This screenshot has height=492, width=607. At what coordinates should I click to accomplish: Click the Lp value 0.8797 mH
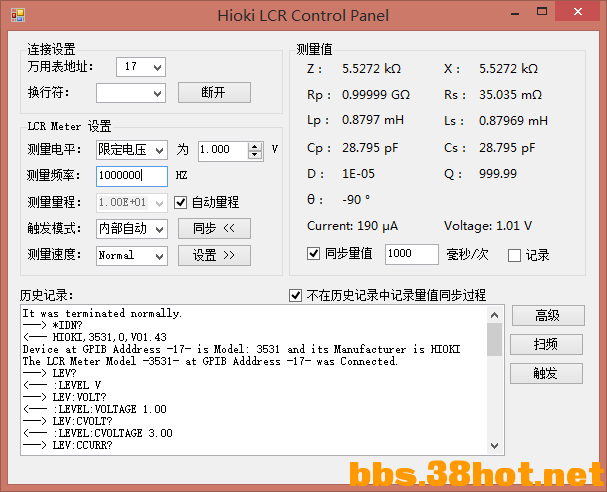[372, 120]
